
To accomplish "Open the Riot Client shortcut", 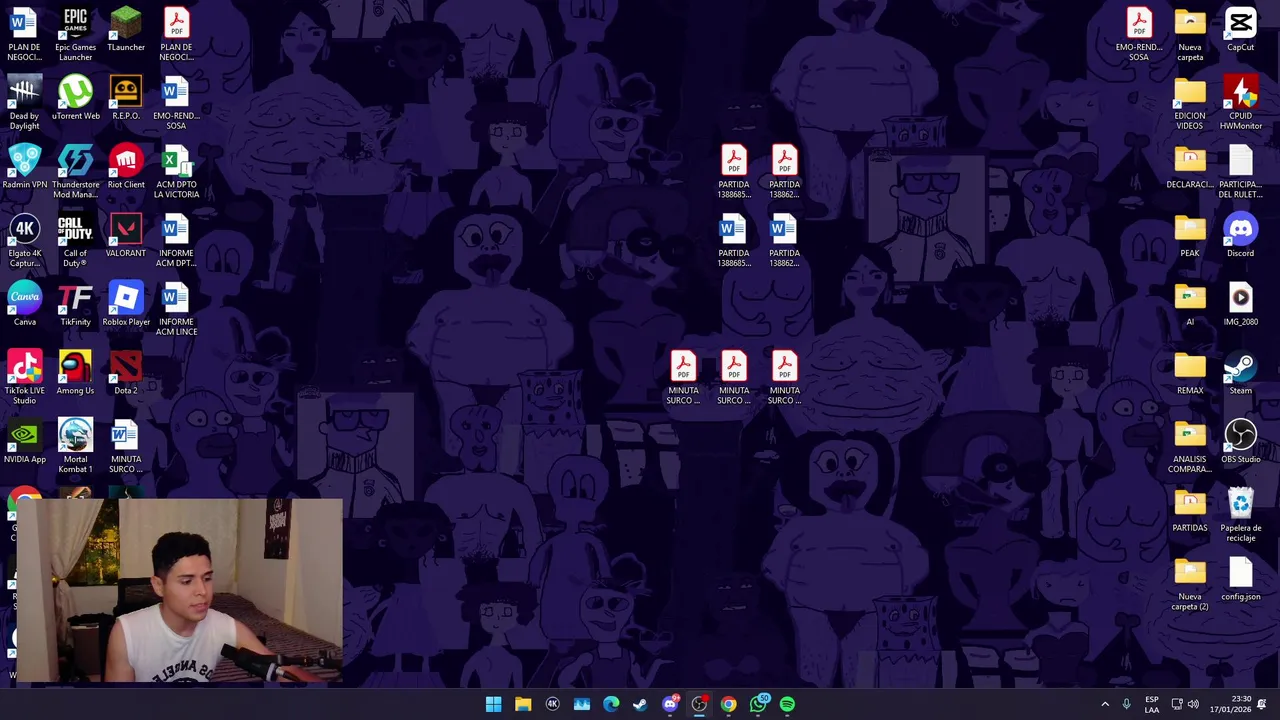I will [126, 167].
